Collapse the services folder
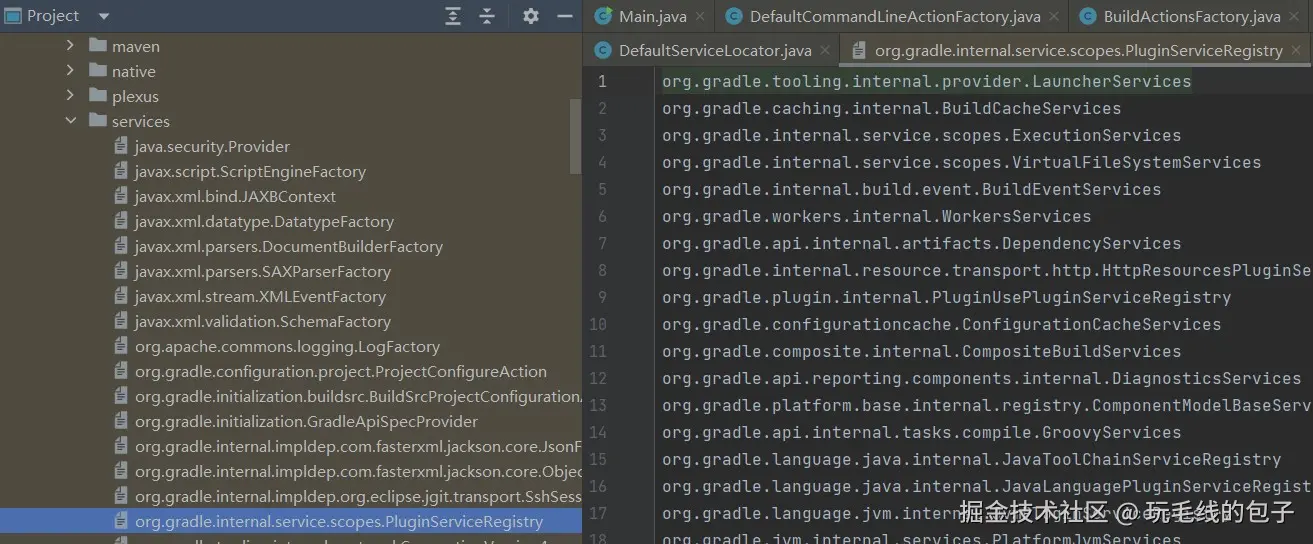1313x544 pixels. pyautogui.click(x=70, y=121)
